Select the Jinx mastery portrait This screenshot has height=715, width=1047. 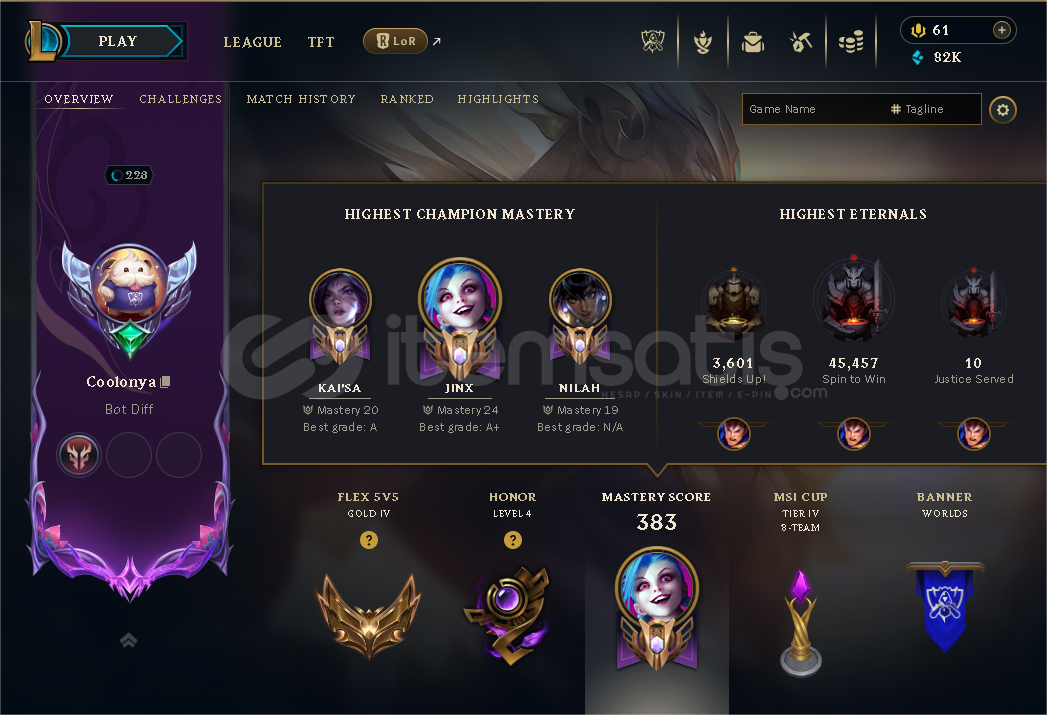click(459, 295)
